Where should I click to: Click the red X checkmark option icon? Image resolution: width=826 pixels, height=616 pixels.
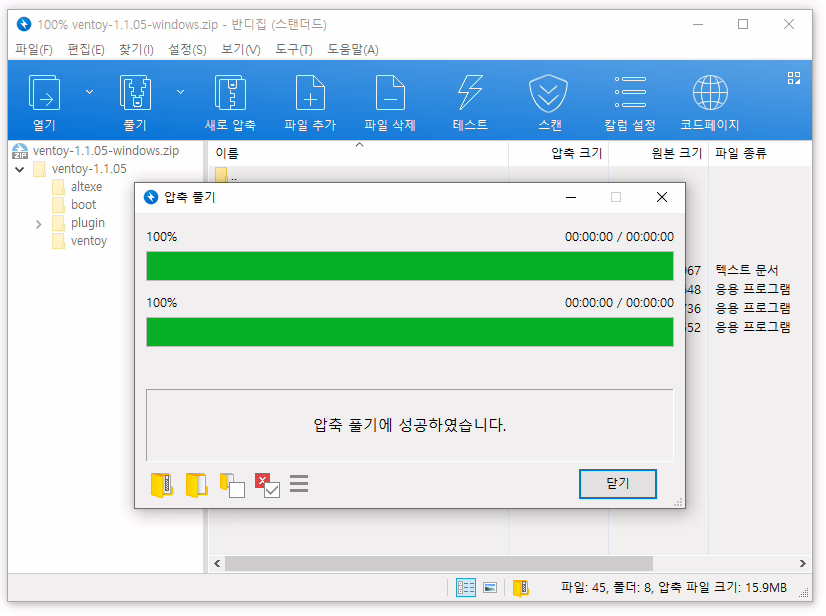267,485
